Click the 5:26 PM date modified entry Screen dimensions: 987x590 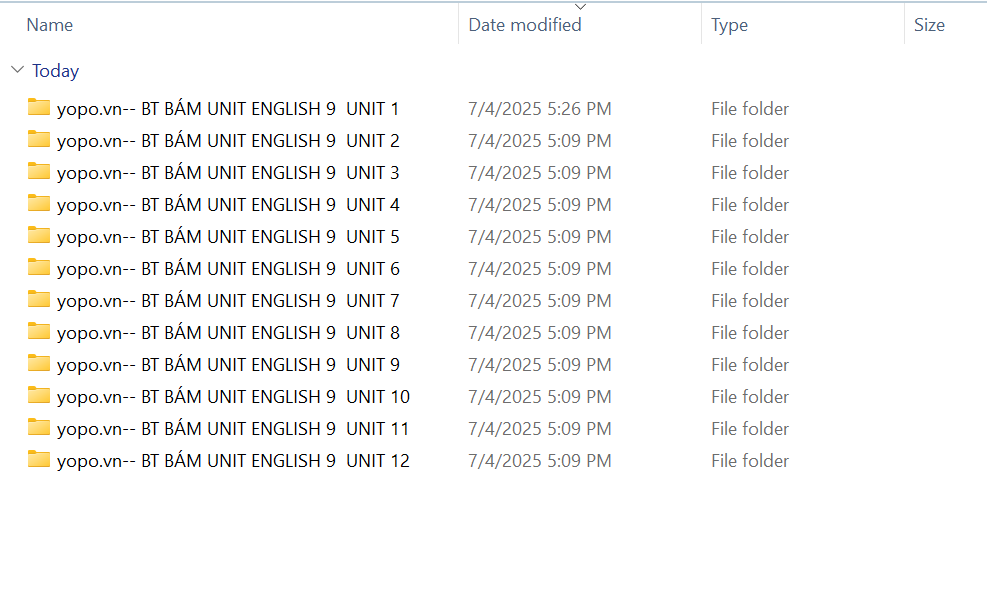point(540,108)
